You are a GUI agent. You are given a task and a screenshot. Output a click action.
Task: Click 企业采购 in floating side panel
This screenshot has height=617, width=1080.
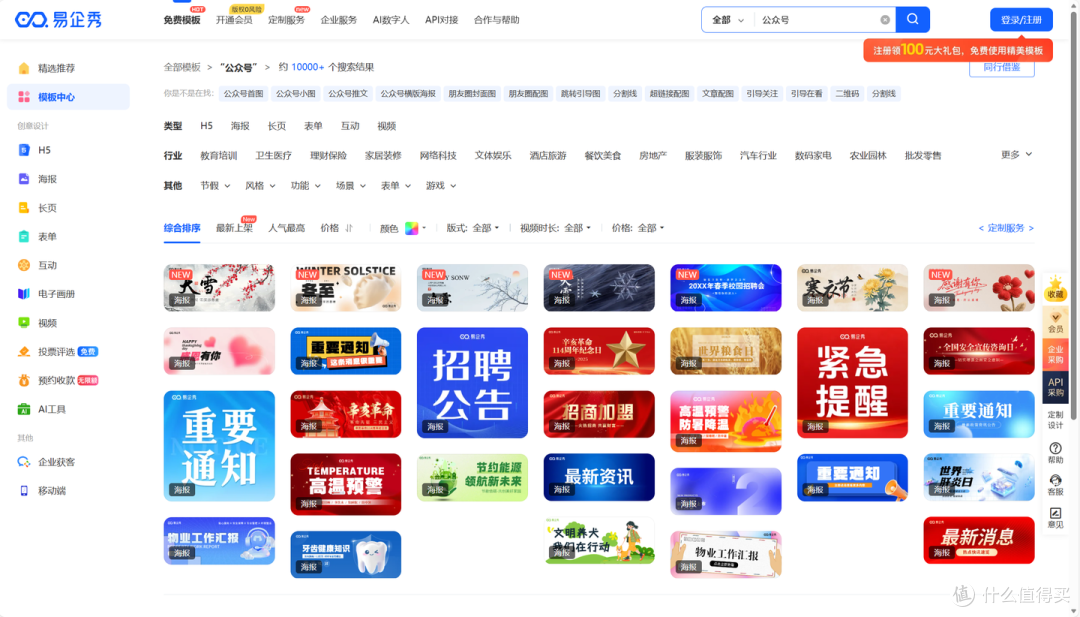click(x=1055, y=355)
